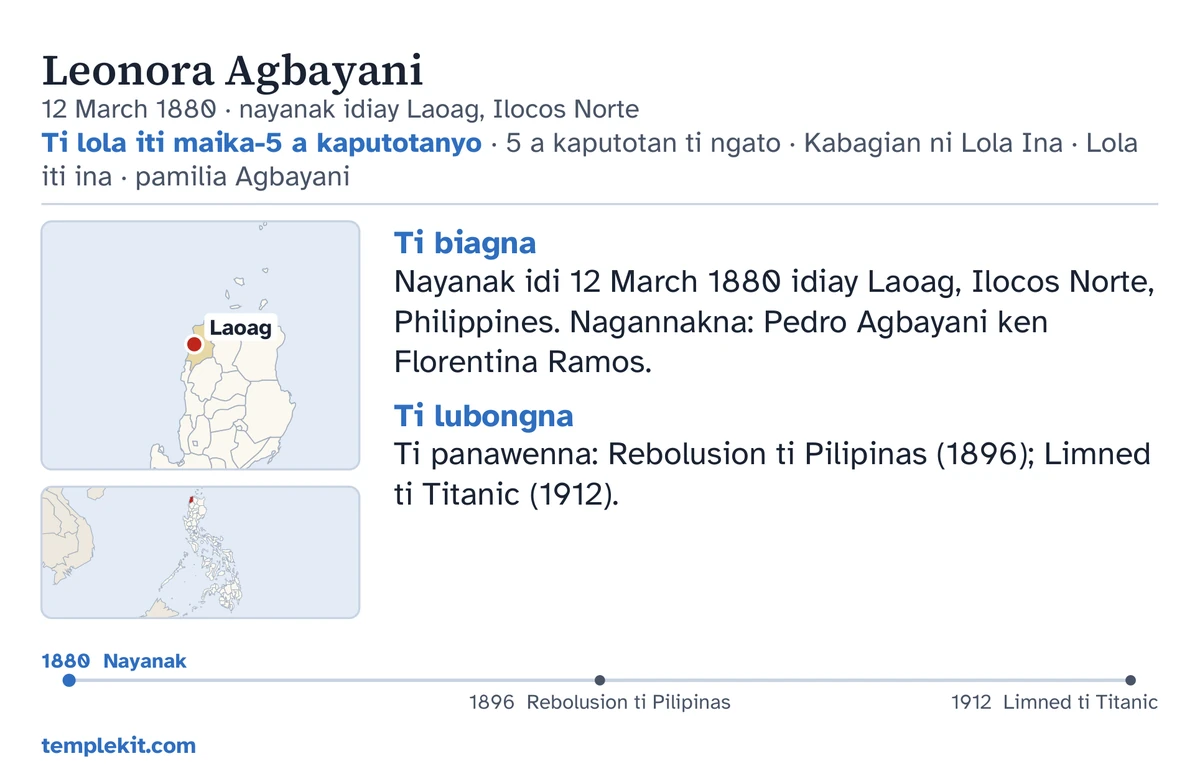Click the Leonora Agbayani heading

[232, 70]
